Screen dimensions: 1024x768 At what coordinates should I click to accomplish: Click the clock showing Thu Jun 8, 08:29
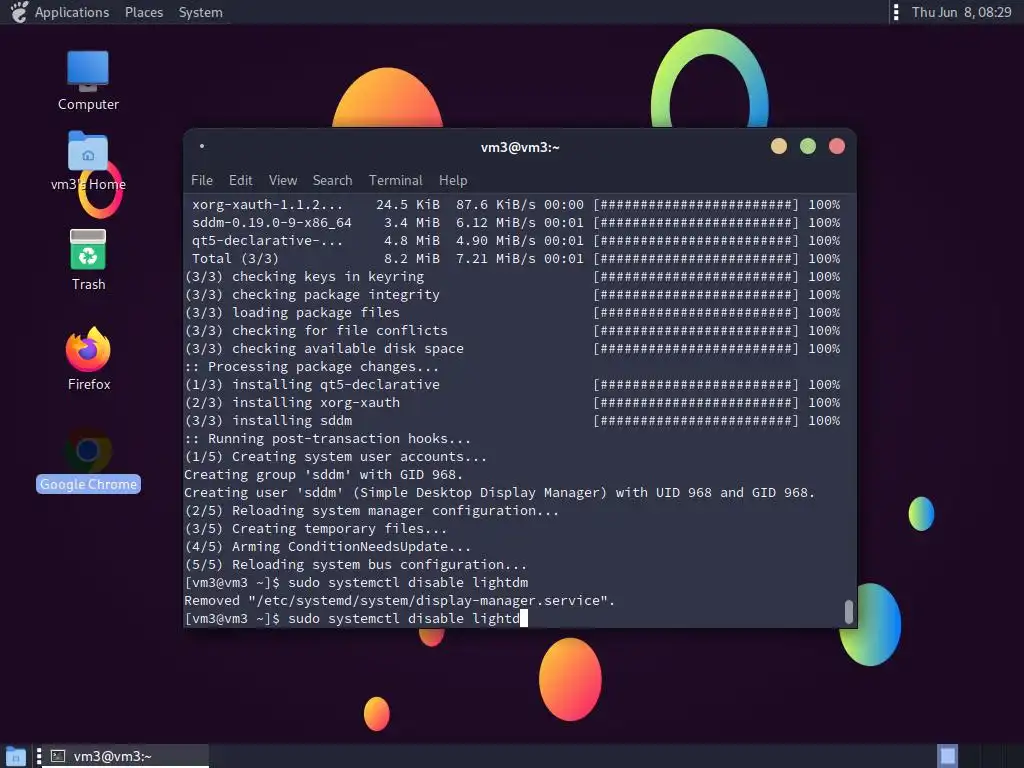pyautogui.click(x=961, y=12)
